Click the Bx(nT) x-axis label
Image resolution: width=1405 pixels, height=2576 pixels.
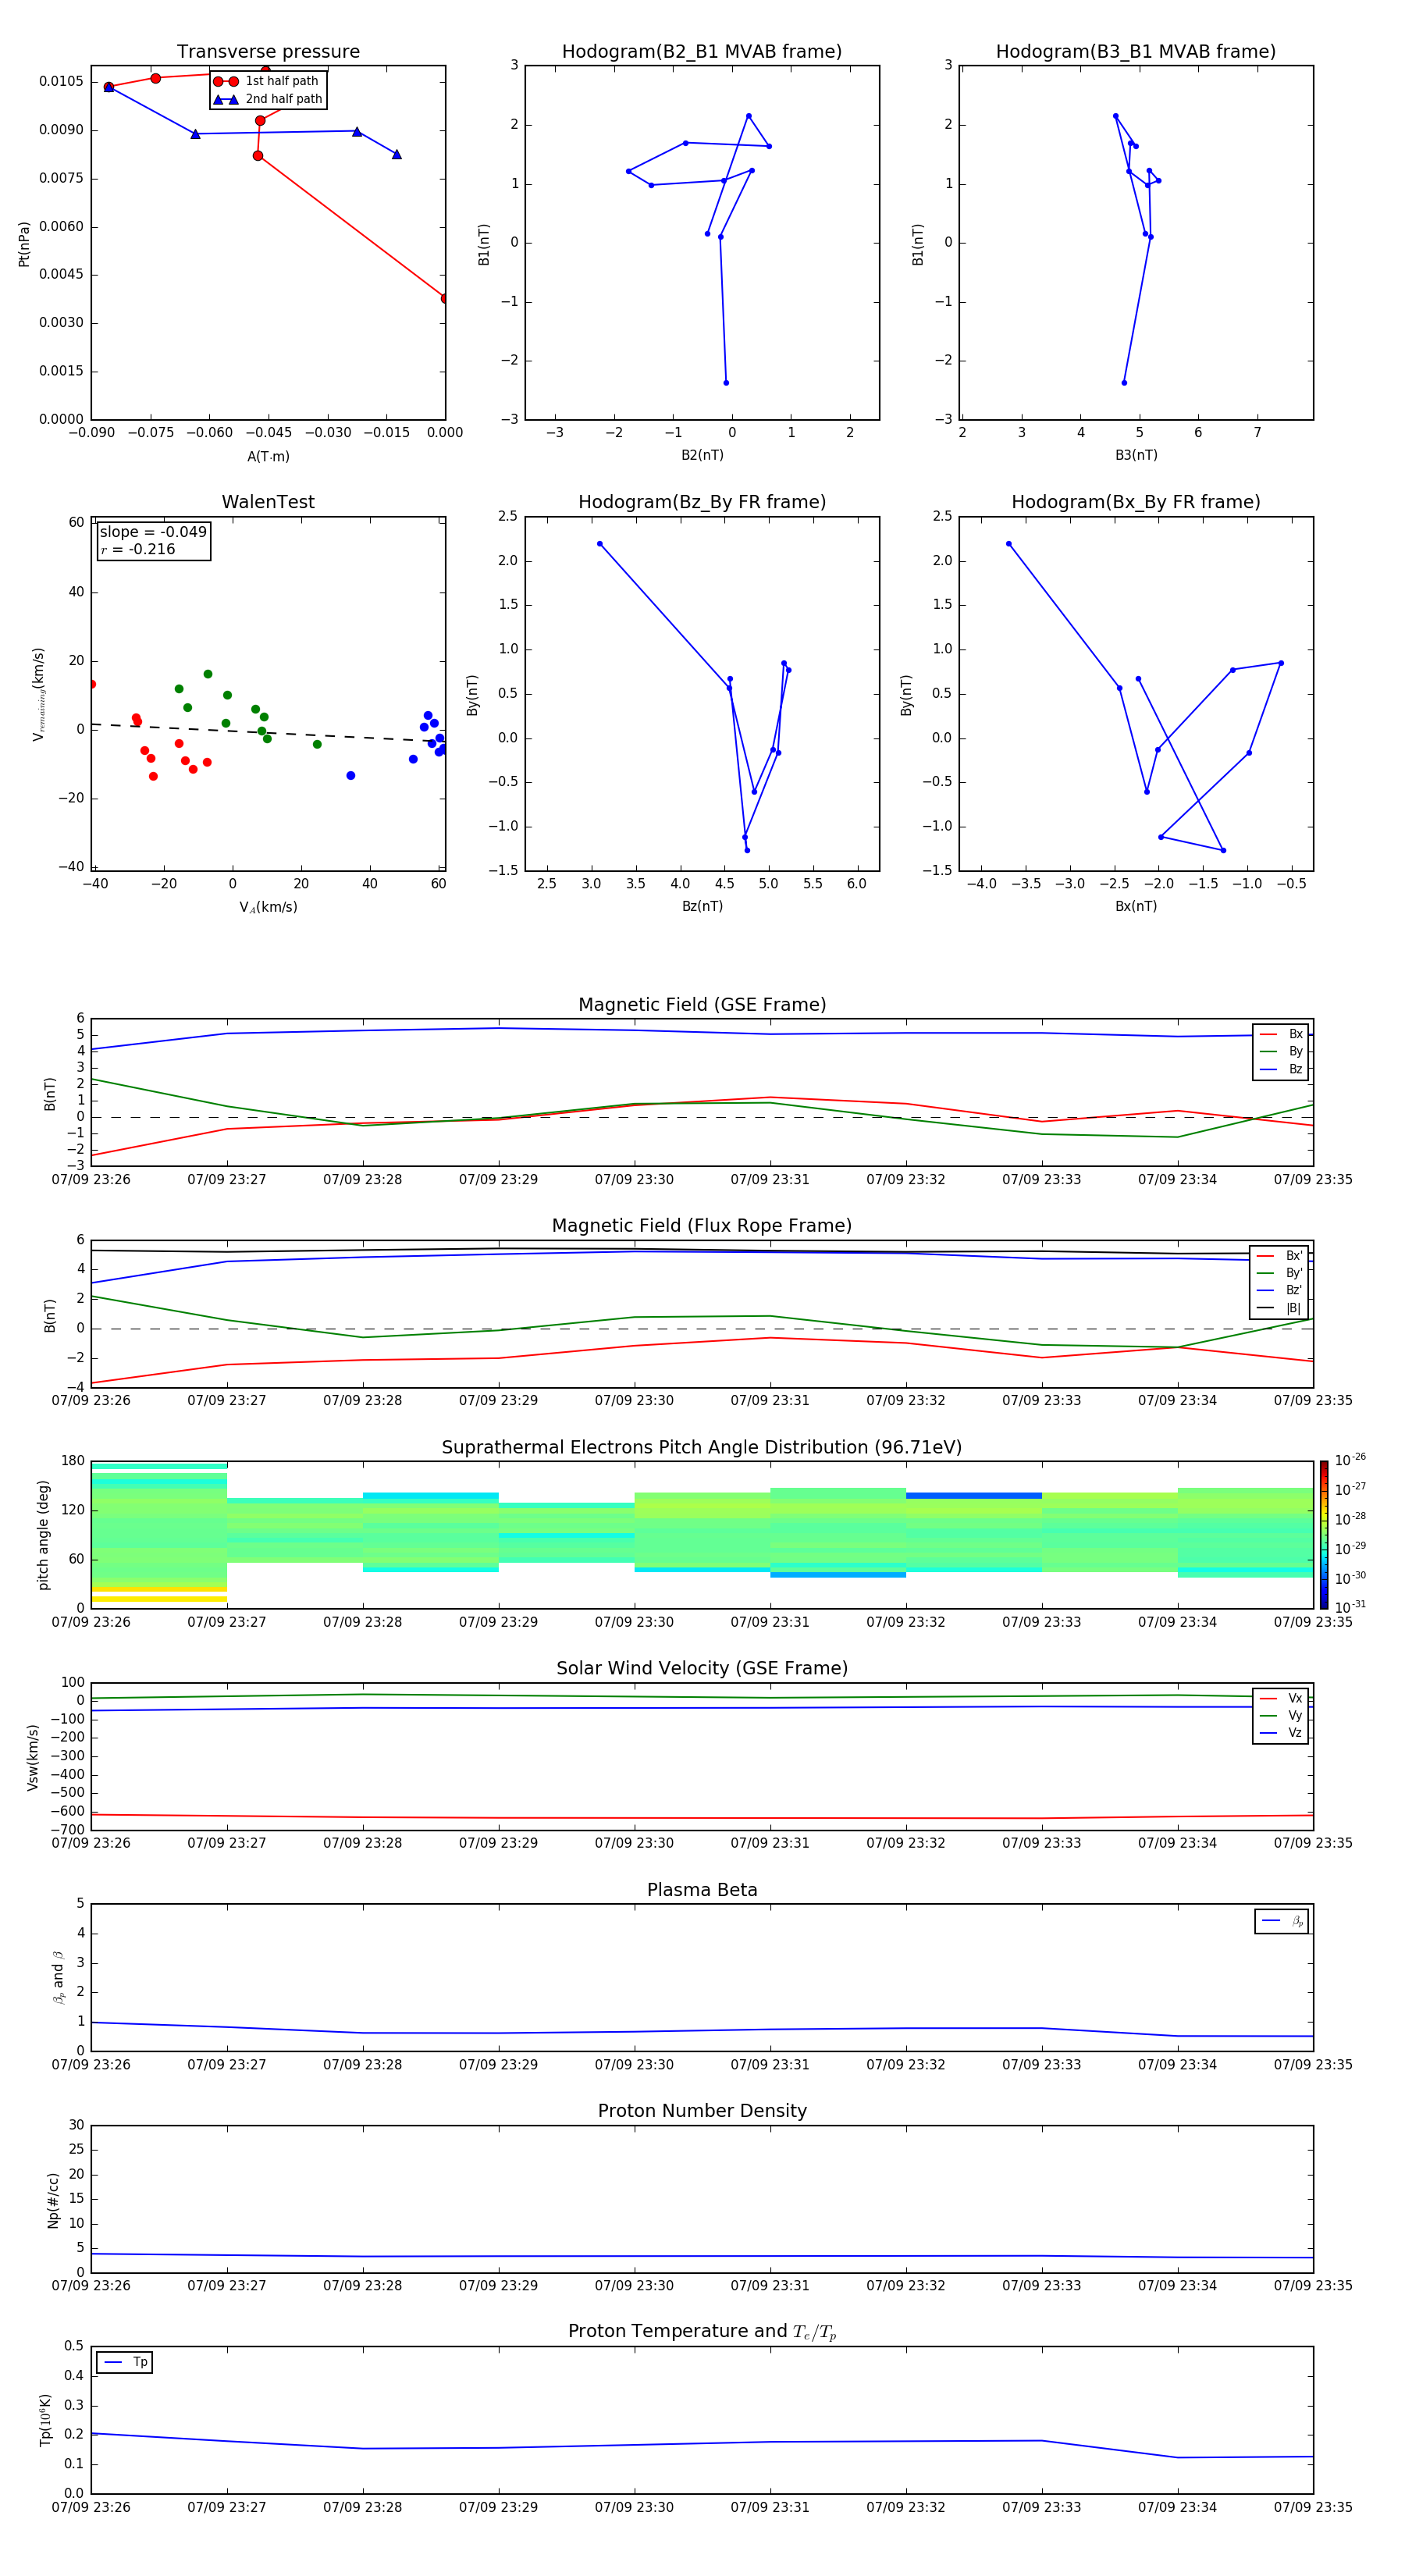[1136, 906]
